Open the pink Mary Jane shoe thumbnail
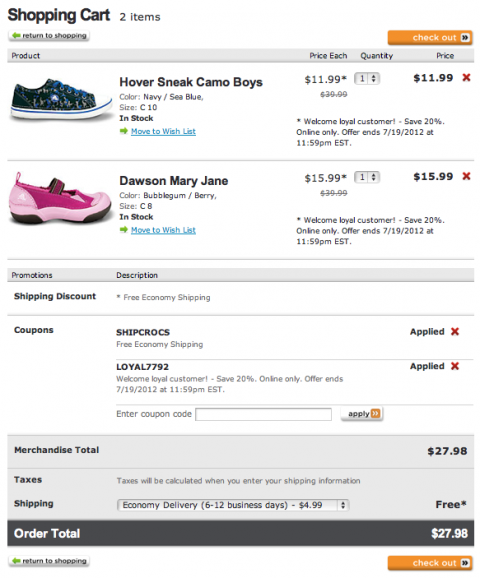Viewport: 480px width, 578px height. pos(60,198)
